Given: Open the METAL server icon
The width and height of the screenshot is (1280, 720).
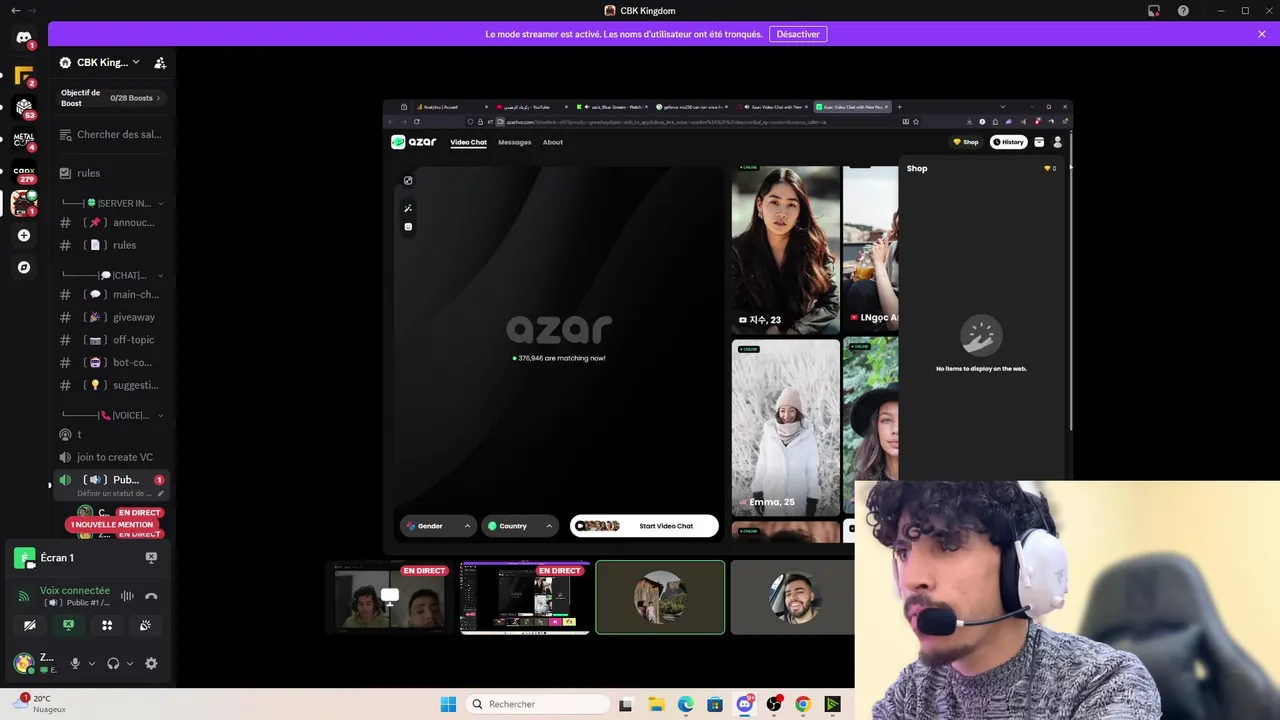Looking at the screenshot, I should click(x=24, y=139).
